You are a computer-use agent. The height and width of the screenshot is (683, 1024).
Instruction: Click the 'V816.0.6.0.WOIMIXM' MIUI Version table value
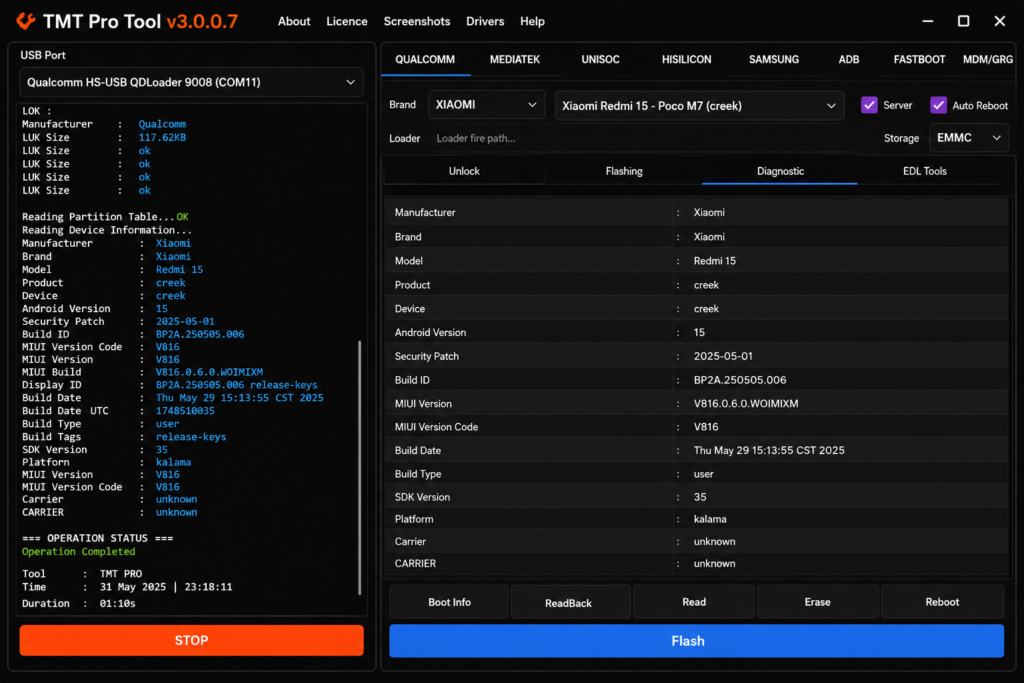(x=746, y=404)
